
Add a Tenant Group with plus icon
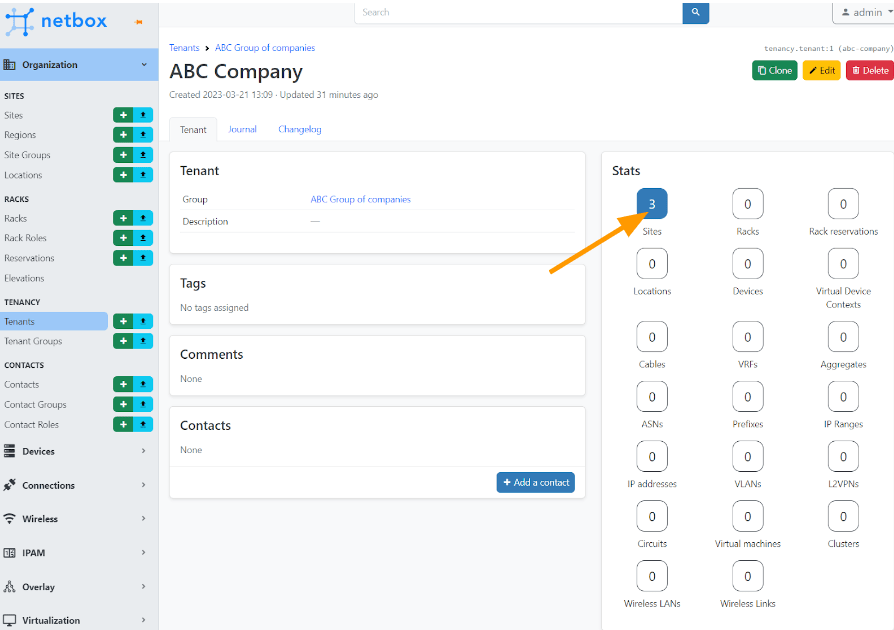(123, 341)
